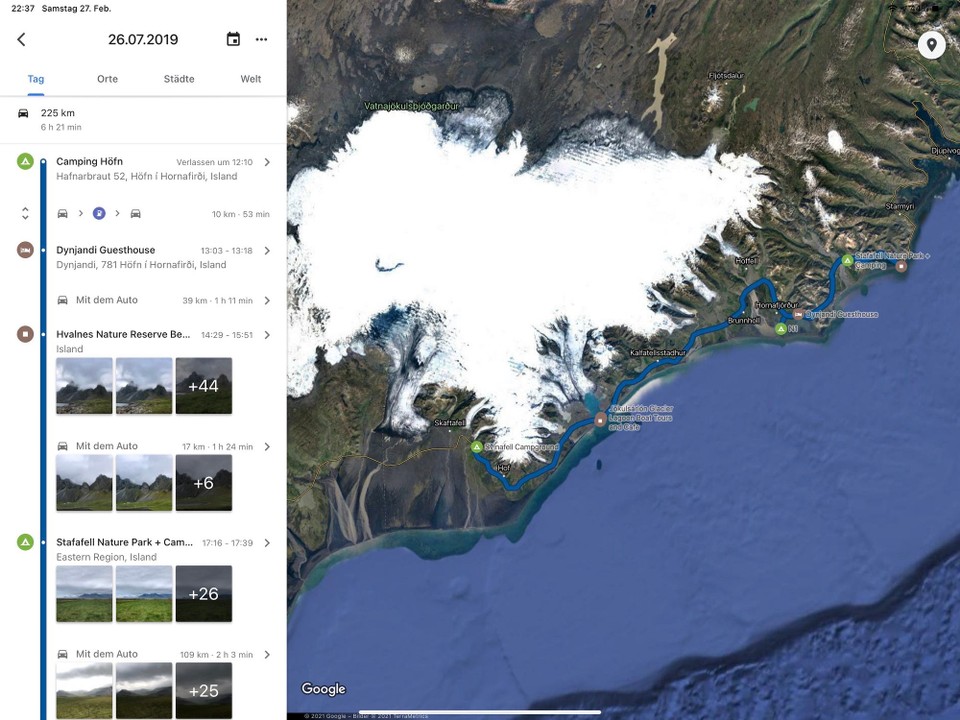Tap the car icon next to 225 km
This screenshot has width=960, height=720.
pyautogui.click(x=23, y=113)
